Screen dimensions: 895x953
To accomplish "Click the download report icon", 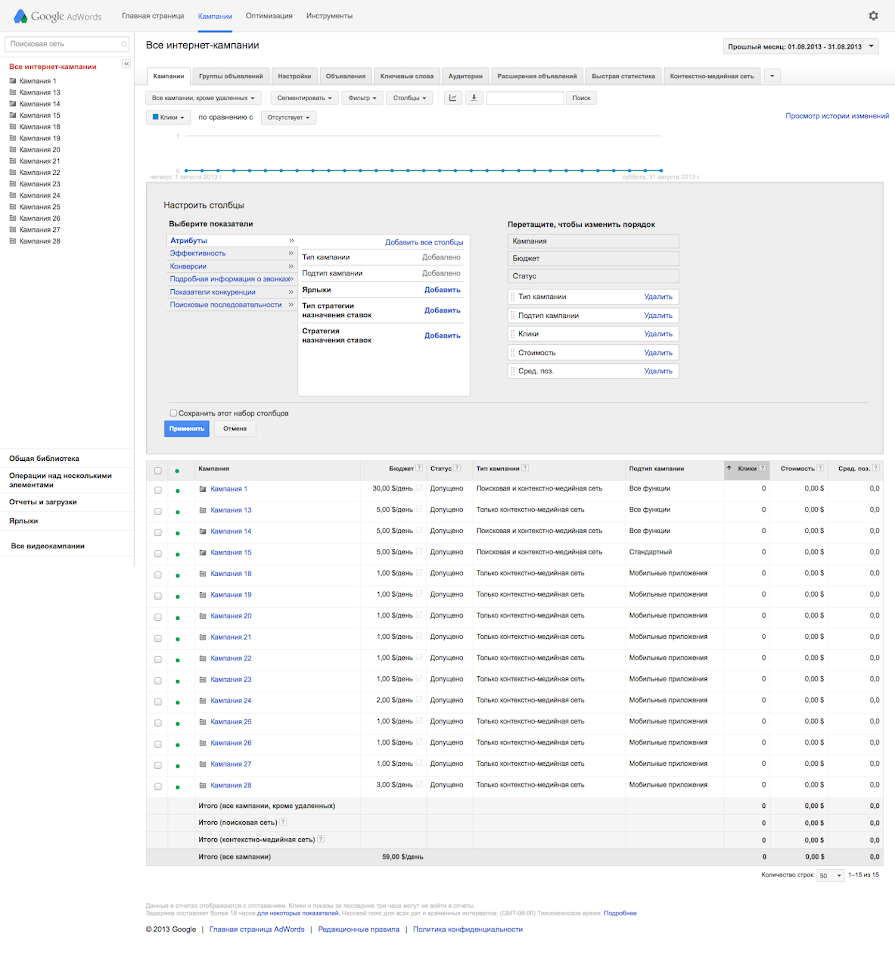I will click(474, 98).
